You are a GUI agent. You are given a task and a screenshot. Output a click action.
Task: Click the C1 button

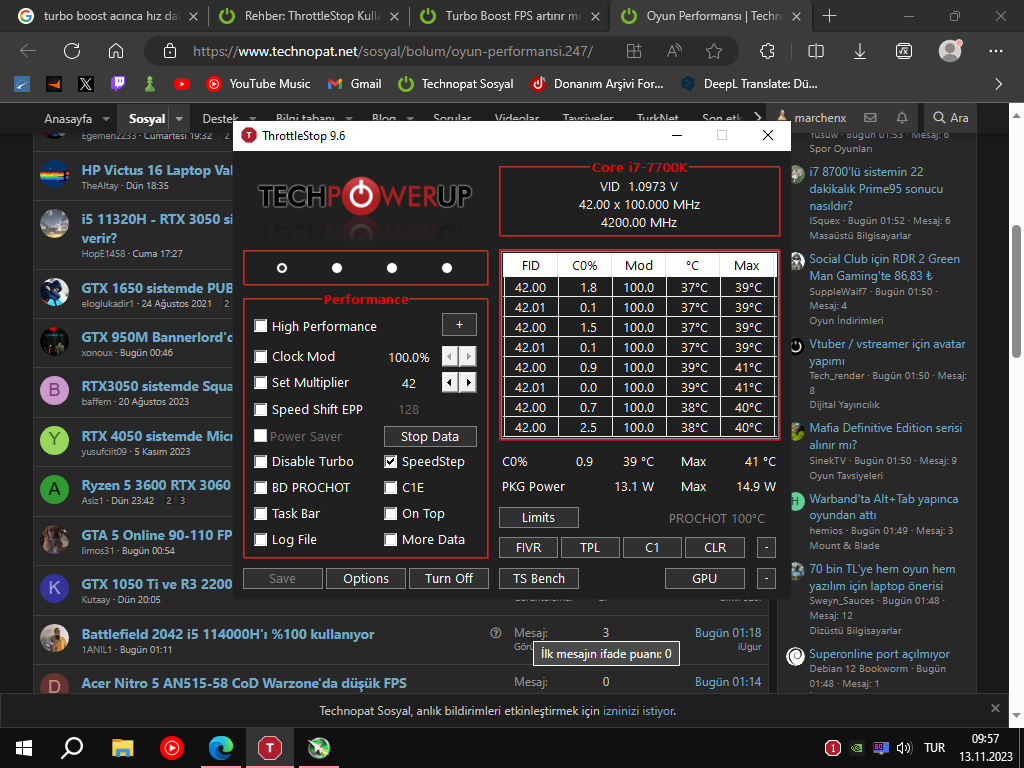click(x=652, y=547)
